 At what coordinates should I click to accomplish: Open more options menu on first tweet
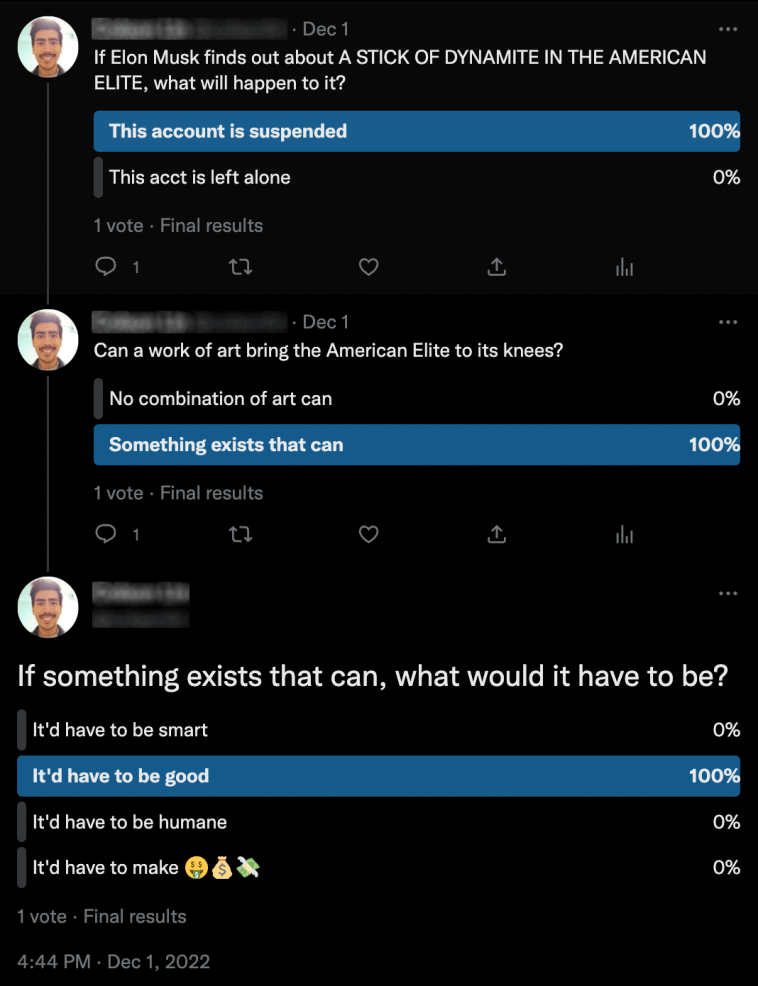(x=728, y=29)
